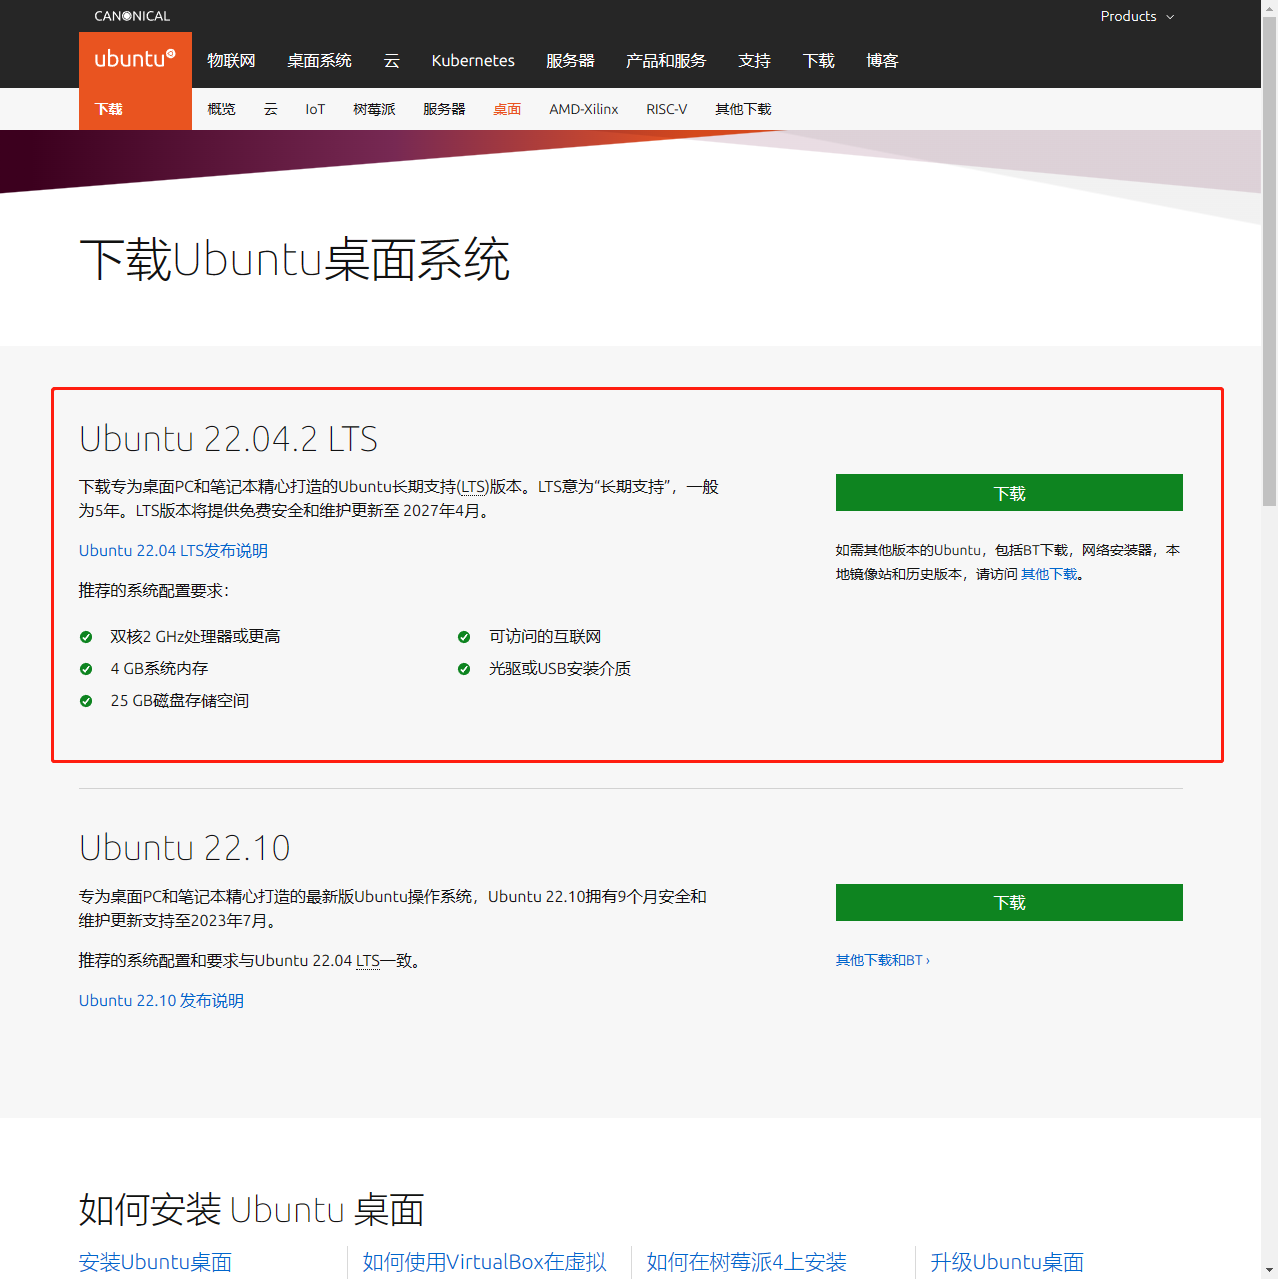1278x1279 pixels.
Task: Open 其他下载 in the sub-navigation bar
Action: [743, 109]
